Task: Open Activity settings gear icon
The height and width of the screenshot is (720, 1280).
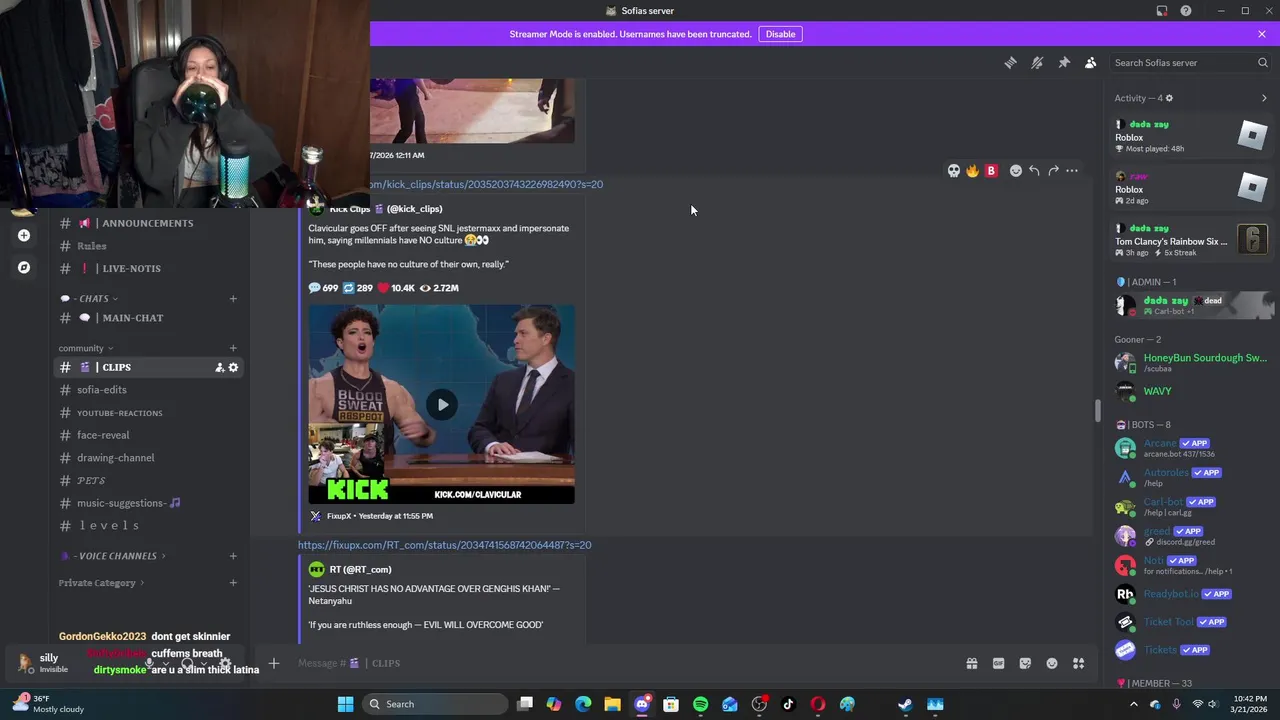Action: pyautogui.click(x=1169, y=98)
